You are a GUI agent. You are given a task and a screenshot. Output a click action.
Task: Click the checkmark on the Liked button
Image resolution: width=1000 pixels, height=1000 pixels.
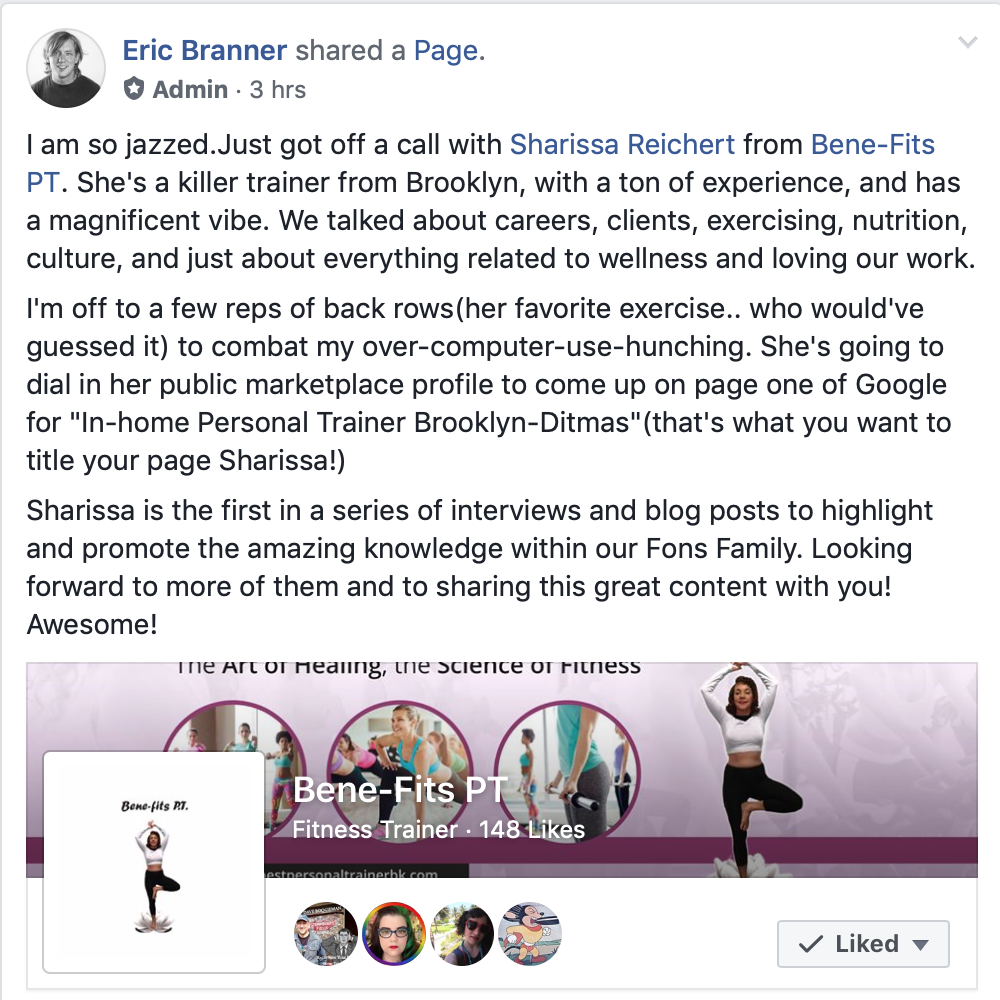coord(811,944)
